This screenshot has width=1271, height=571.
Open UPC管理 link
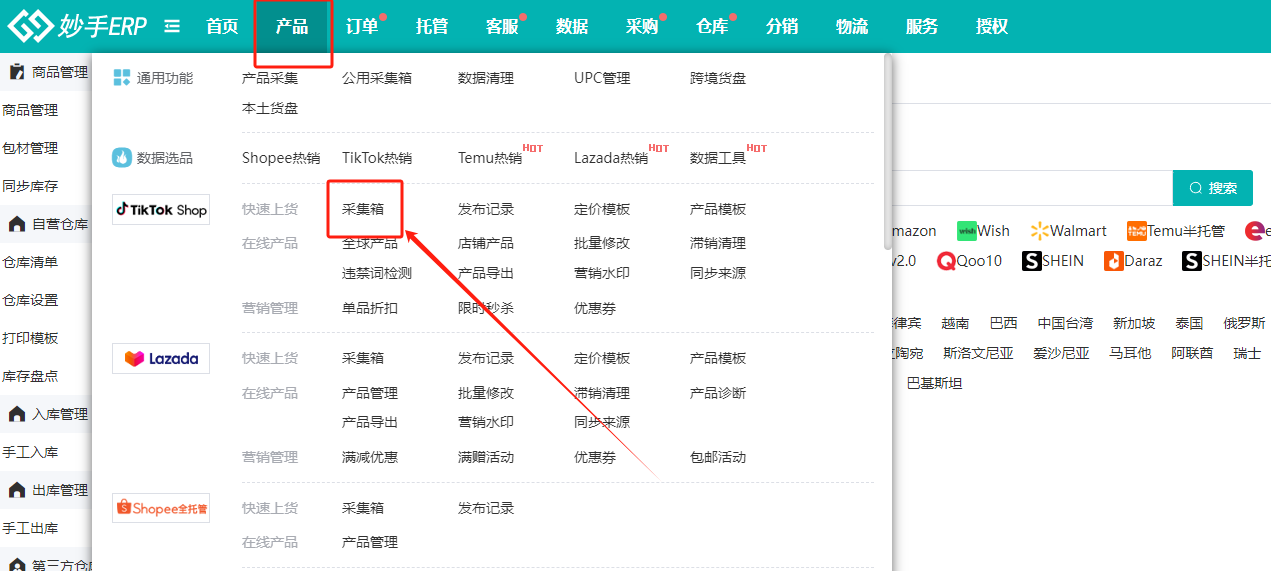(x=602, y=78)
